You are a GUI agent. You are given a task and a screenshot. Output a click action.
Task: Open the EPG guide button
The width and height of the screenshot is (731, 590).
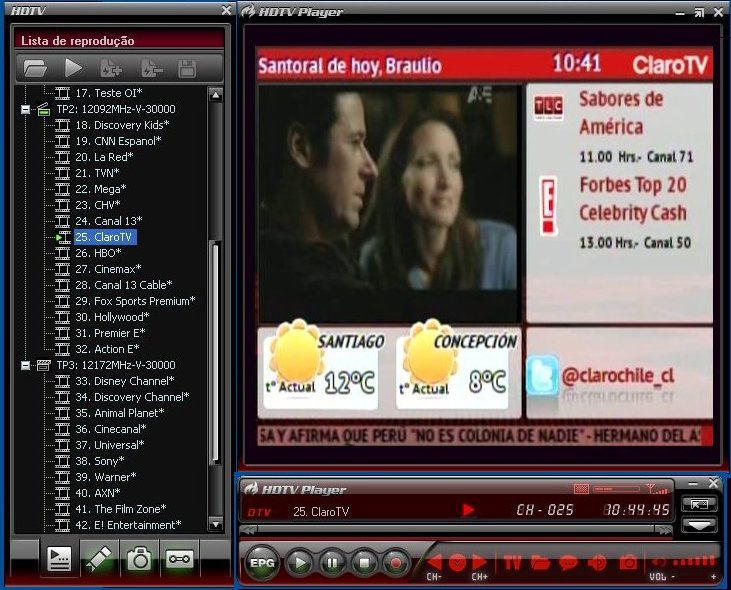pos(262,563)
